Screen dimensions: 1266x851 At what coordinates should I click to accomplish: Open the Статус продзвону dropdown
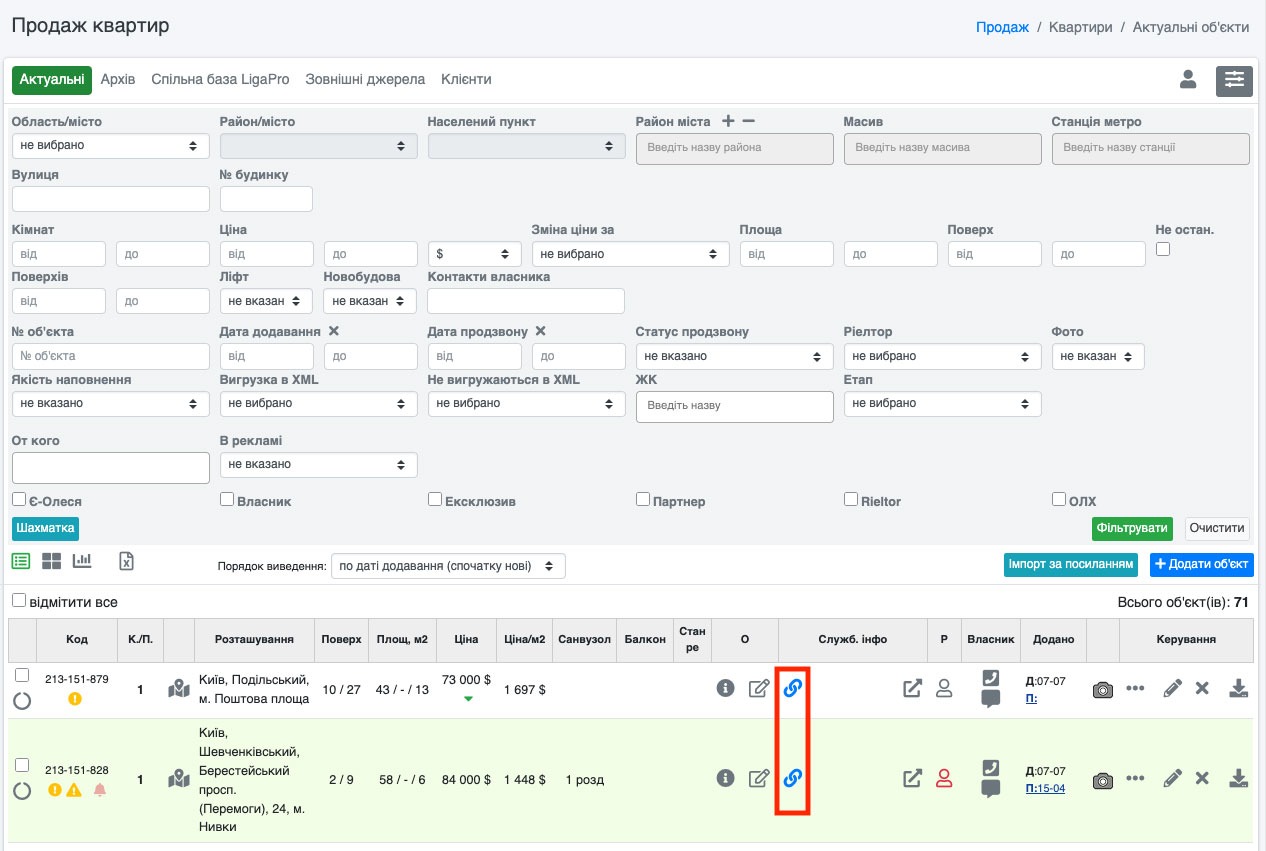click(x=734, y=356)
